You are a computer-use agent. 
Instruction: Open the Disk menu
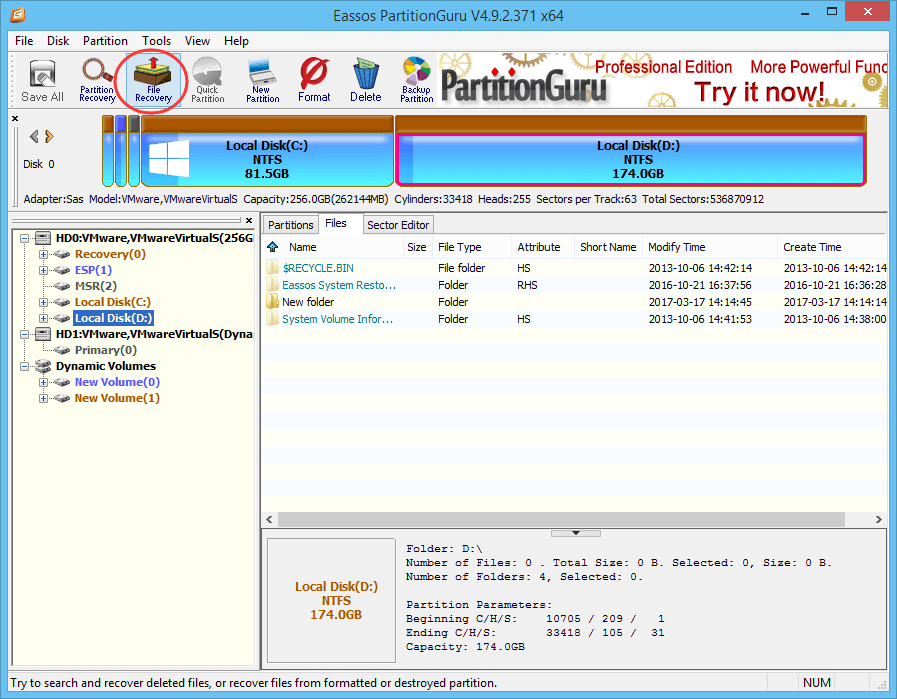58,41
